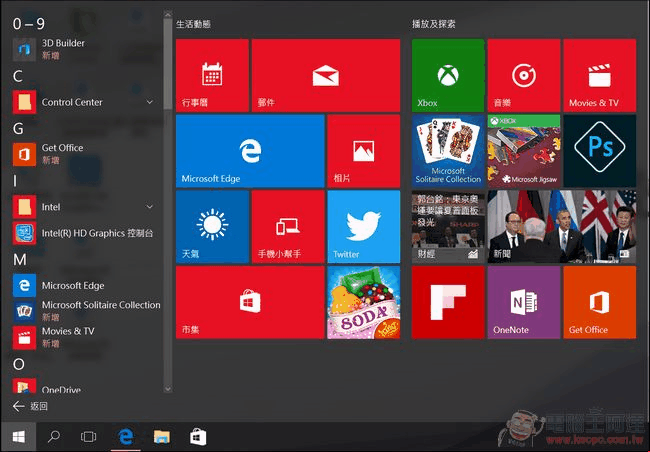The height and width of the screenshot is (452, 650).
Task: Open the 音樂 music tile
Action: click(524, 75)
